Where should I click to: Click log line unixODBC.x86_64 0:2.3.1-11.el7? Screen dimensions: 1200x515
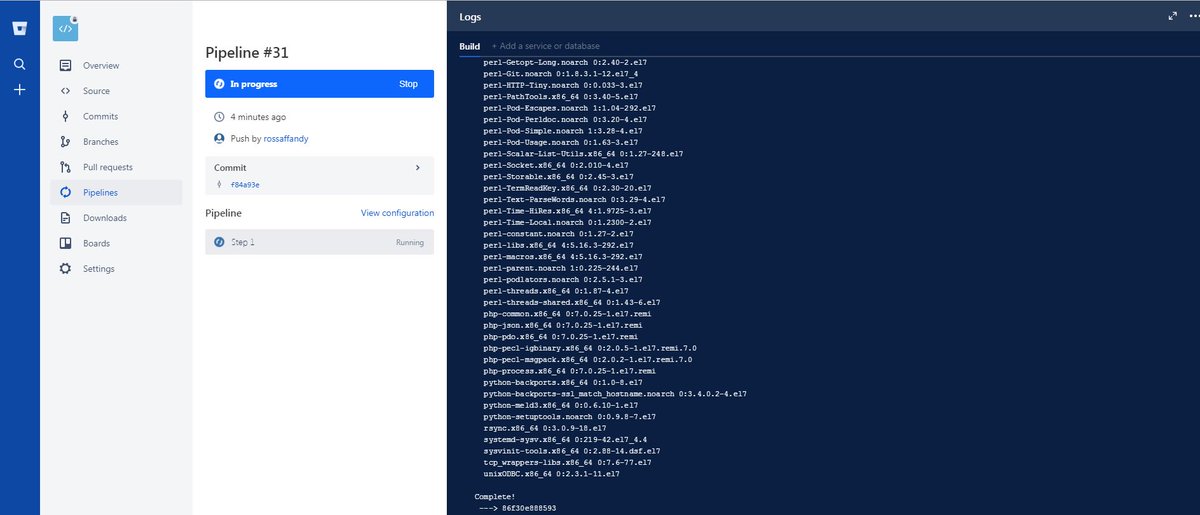pyautogui.click(x=551, y=473)
